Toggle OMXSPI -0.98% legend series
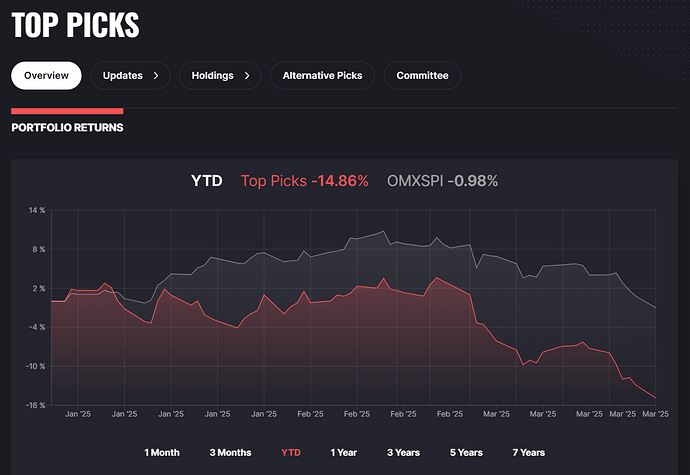The width and height of the screenshot is (690, 475). (442, 181)
